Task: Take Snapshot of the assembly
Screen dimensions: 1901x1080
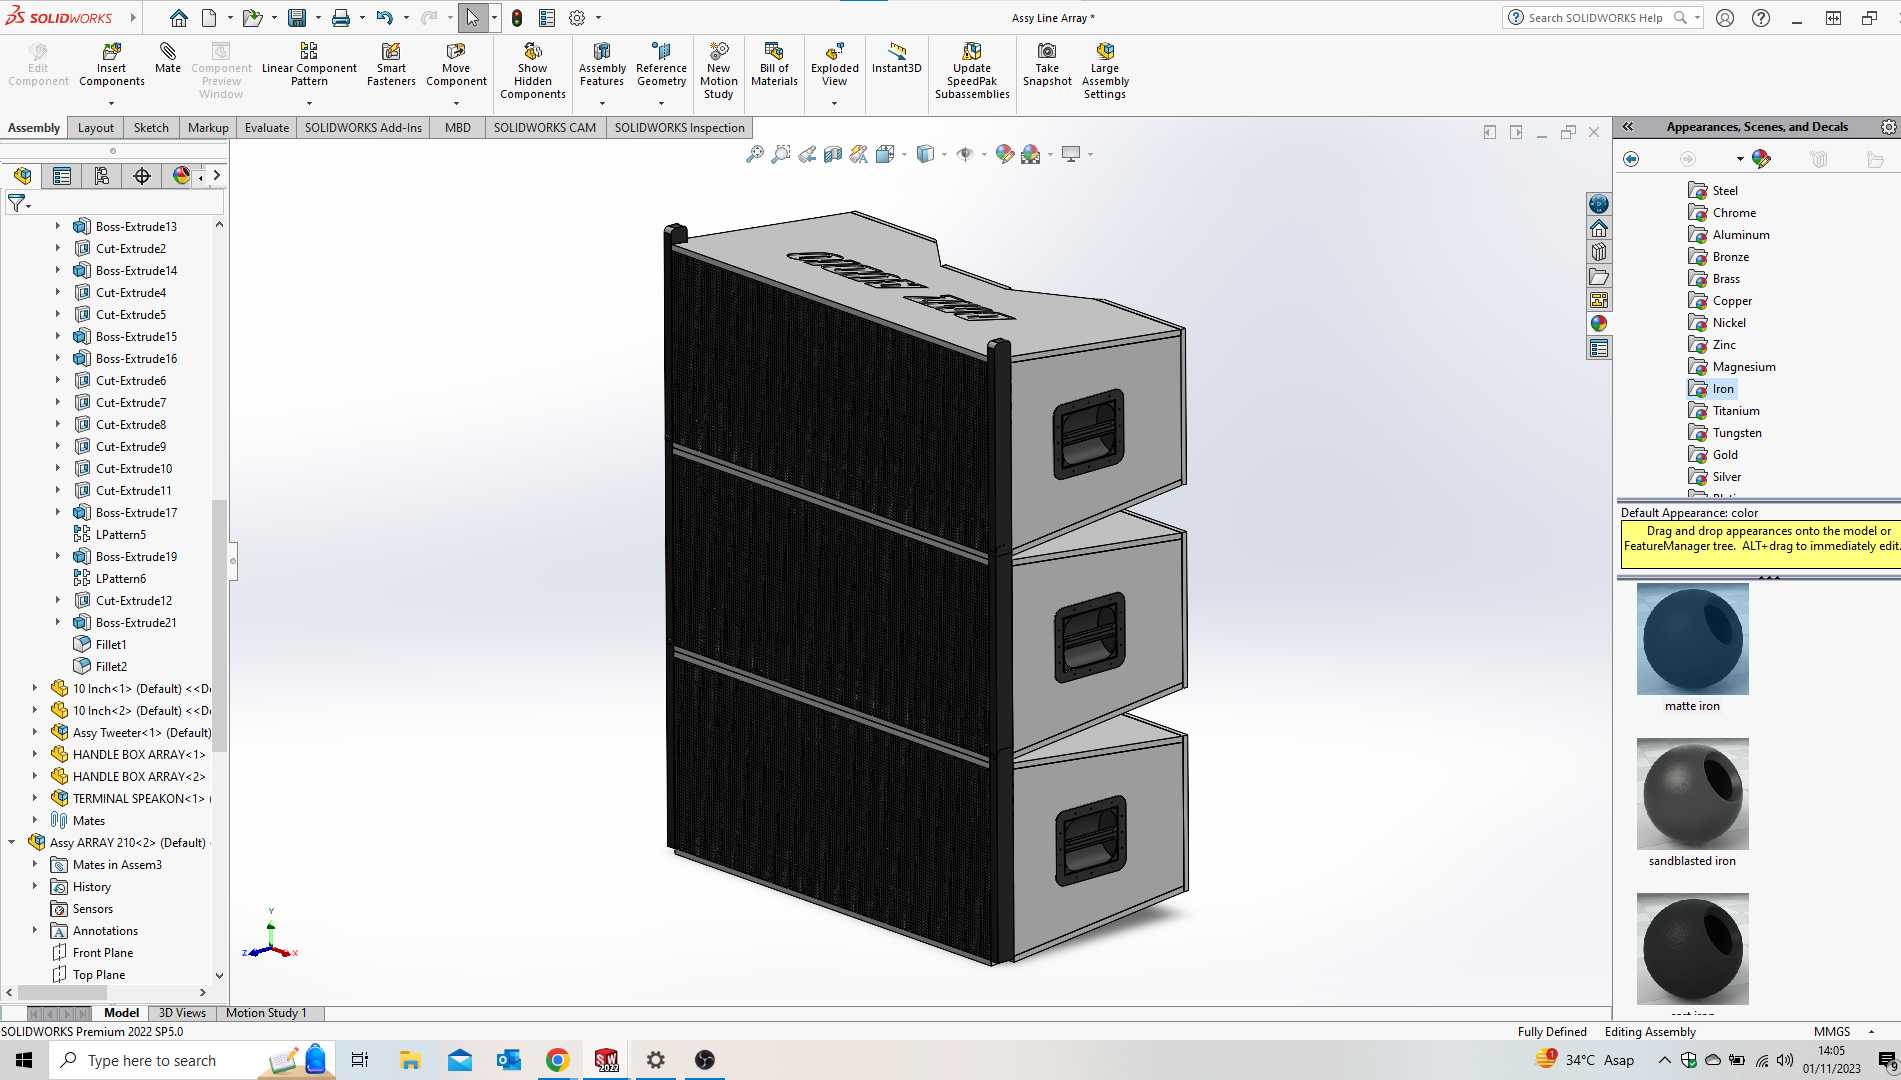Action: [x=1047, y=65]
